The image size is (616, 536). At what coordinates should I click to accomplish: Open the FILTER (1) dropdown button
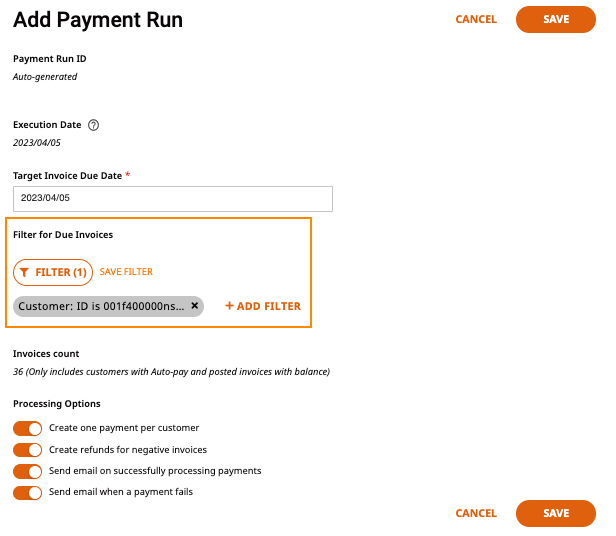[x=53, y=272]
